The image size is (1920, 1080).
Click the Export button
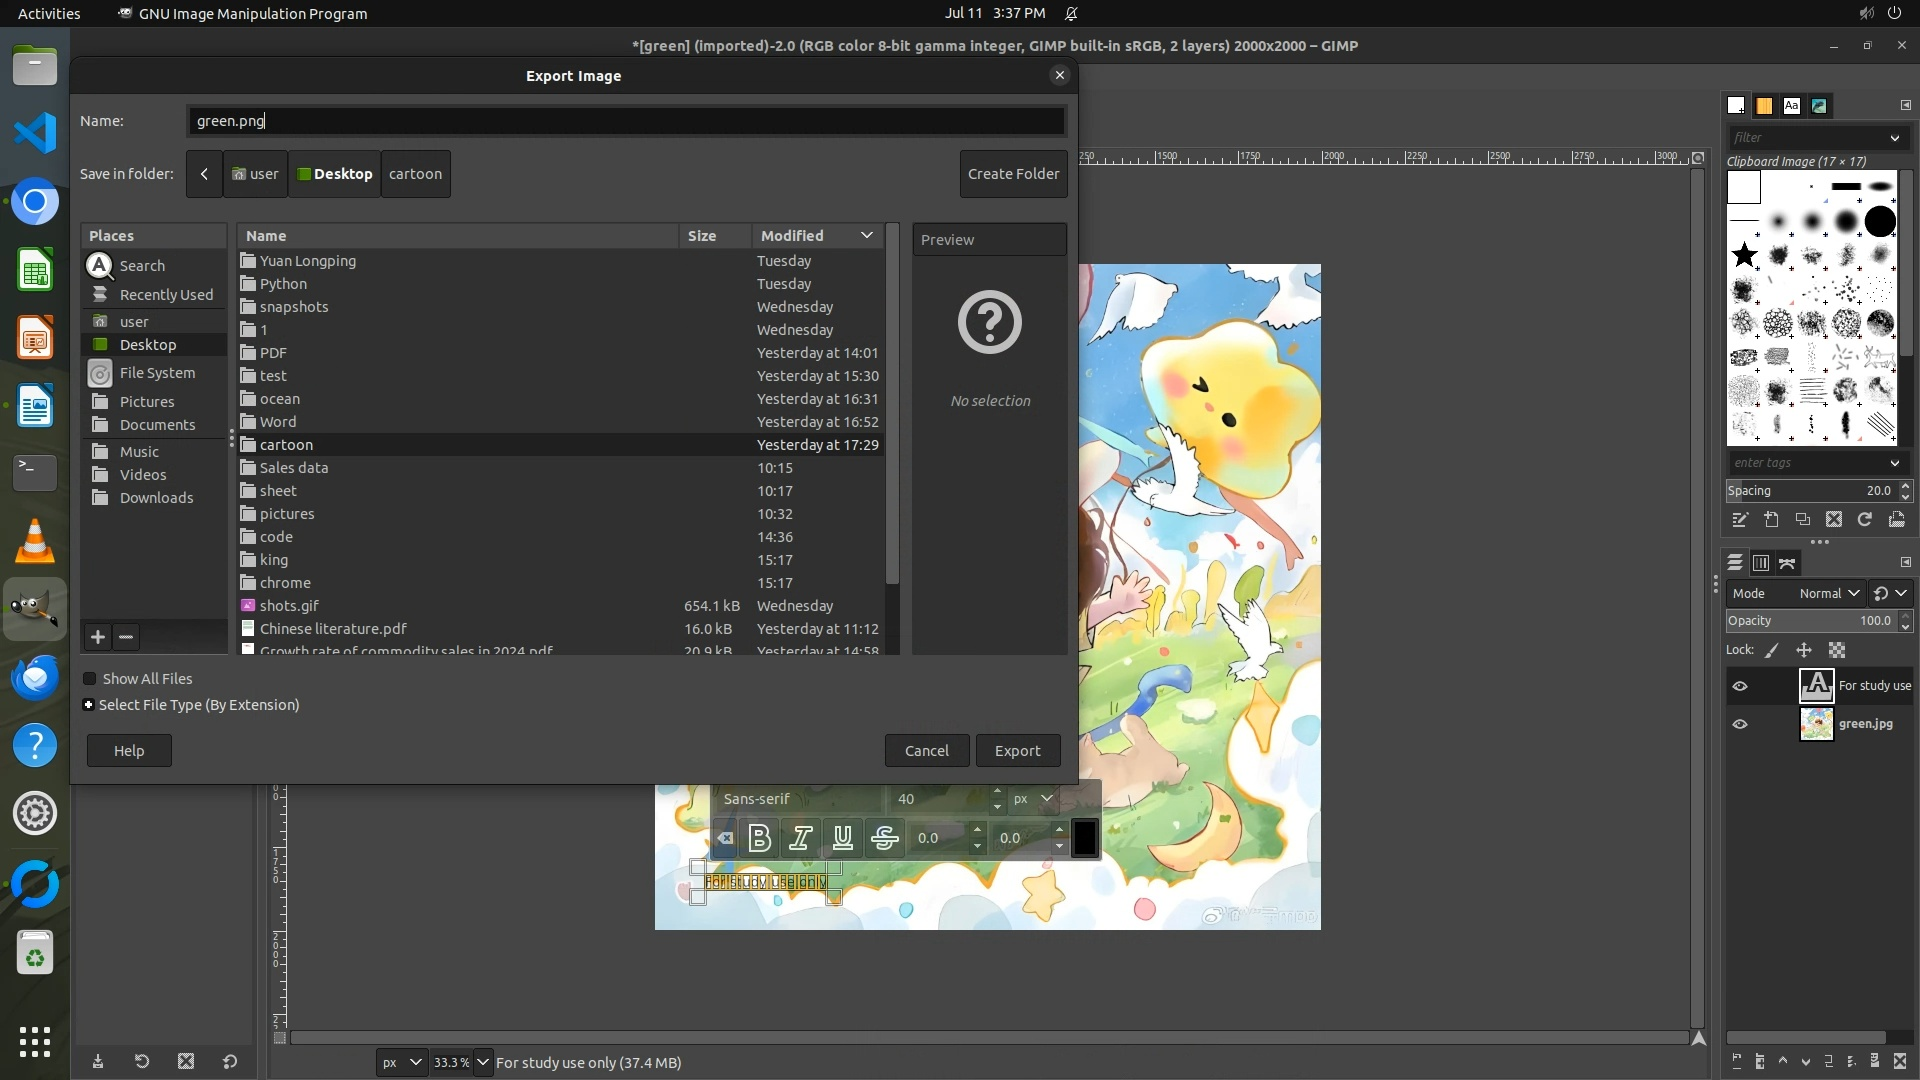1017,751
